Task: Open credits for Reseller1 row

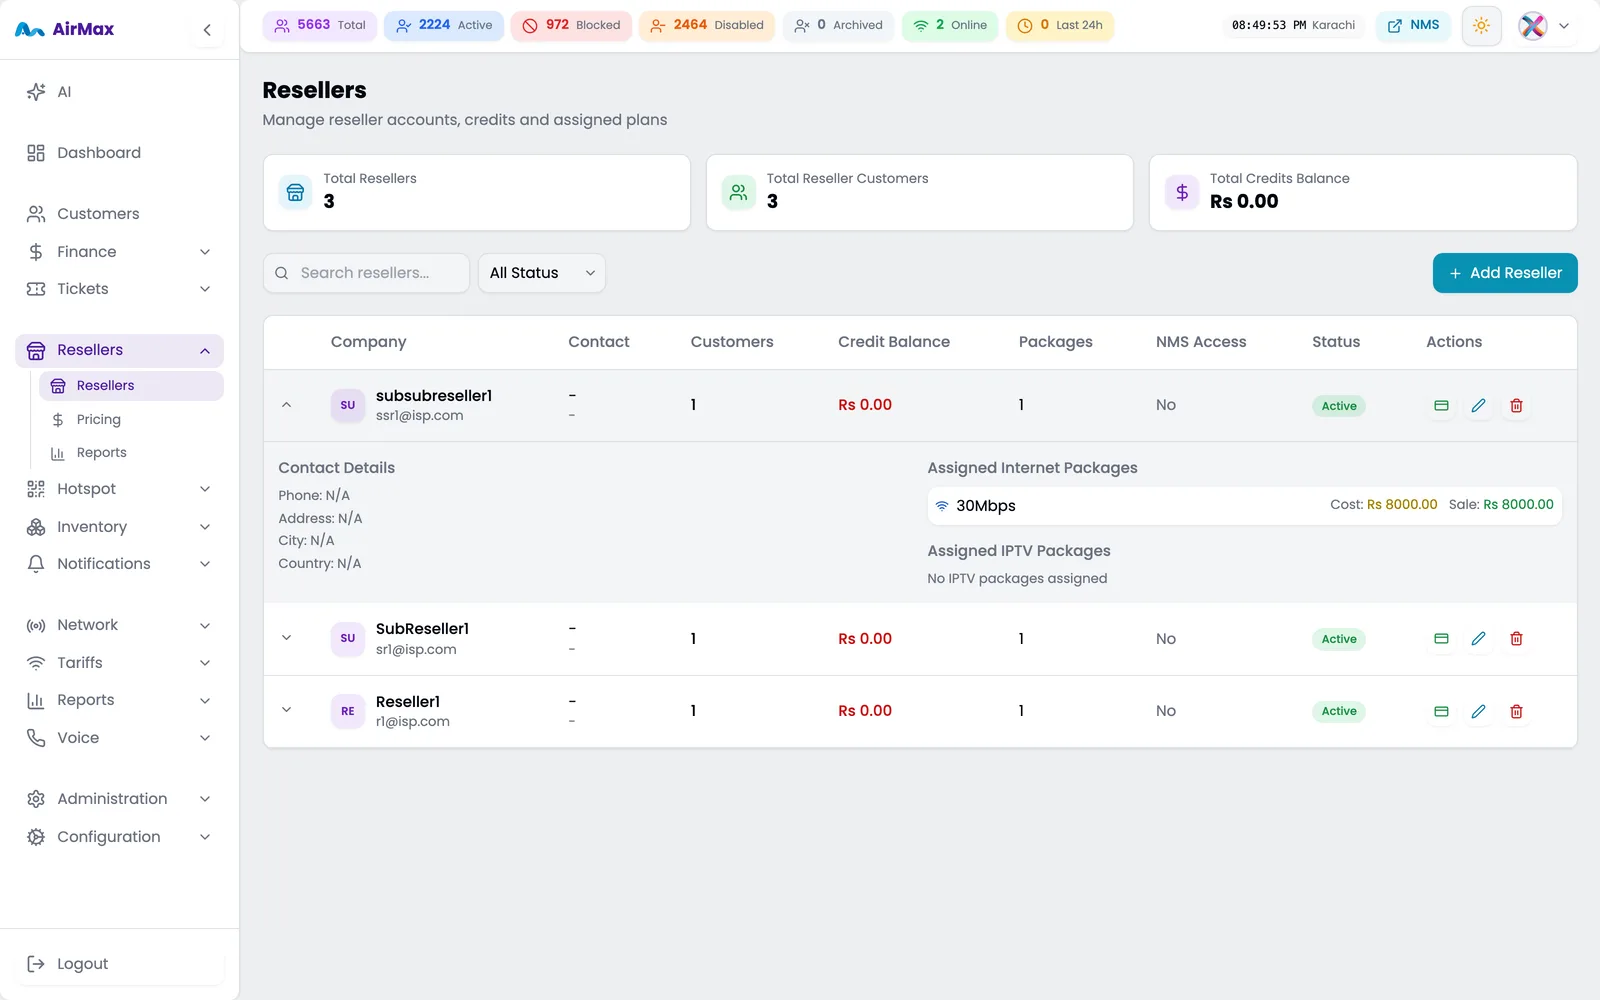Action: coord(1441,712)
